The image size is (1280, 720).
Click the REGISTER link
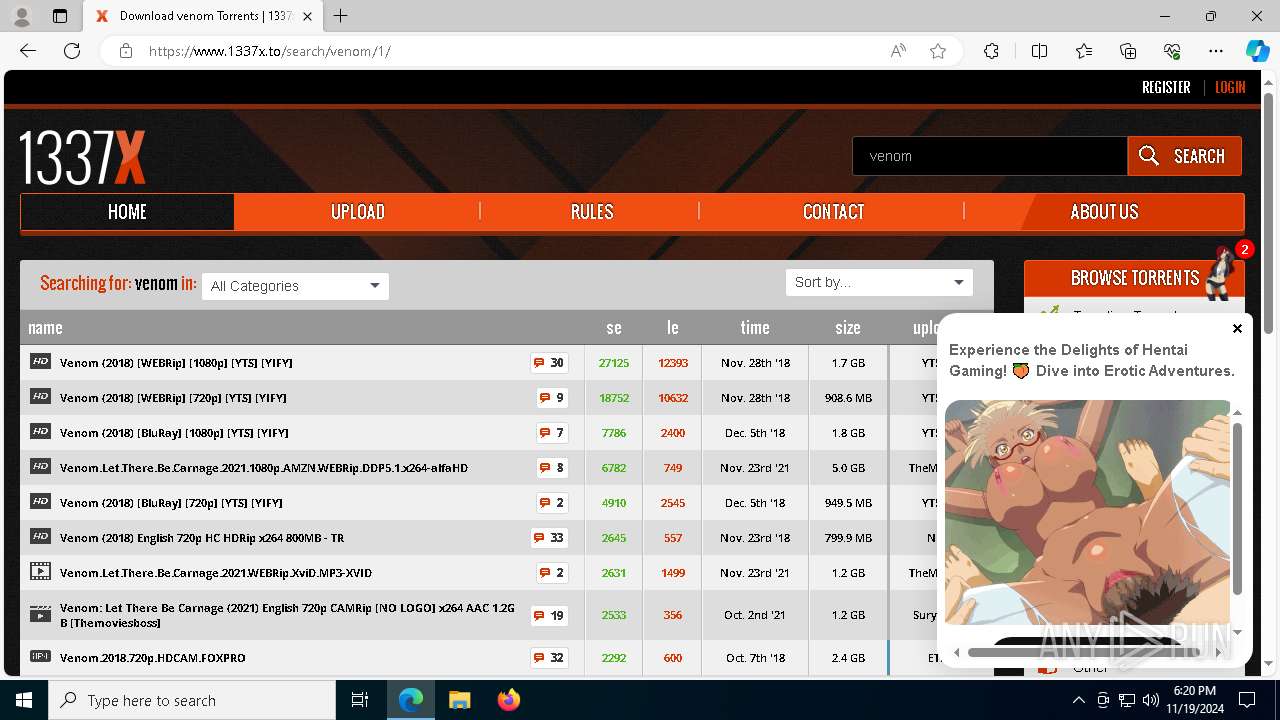pyautogui.click(x=1166, y=87)
